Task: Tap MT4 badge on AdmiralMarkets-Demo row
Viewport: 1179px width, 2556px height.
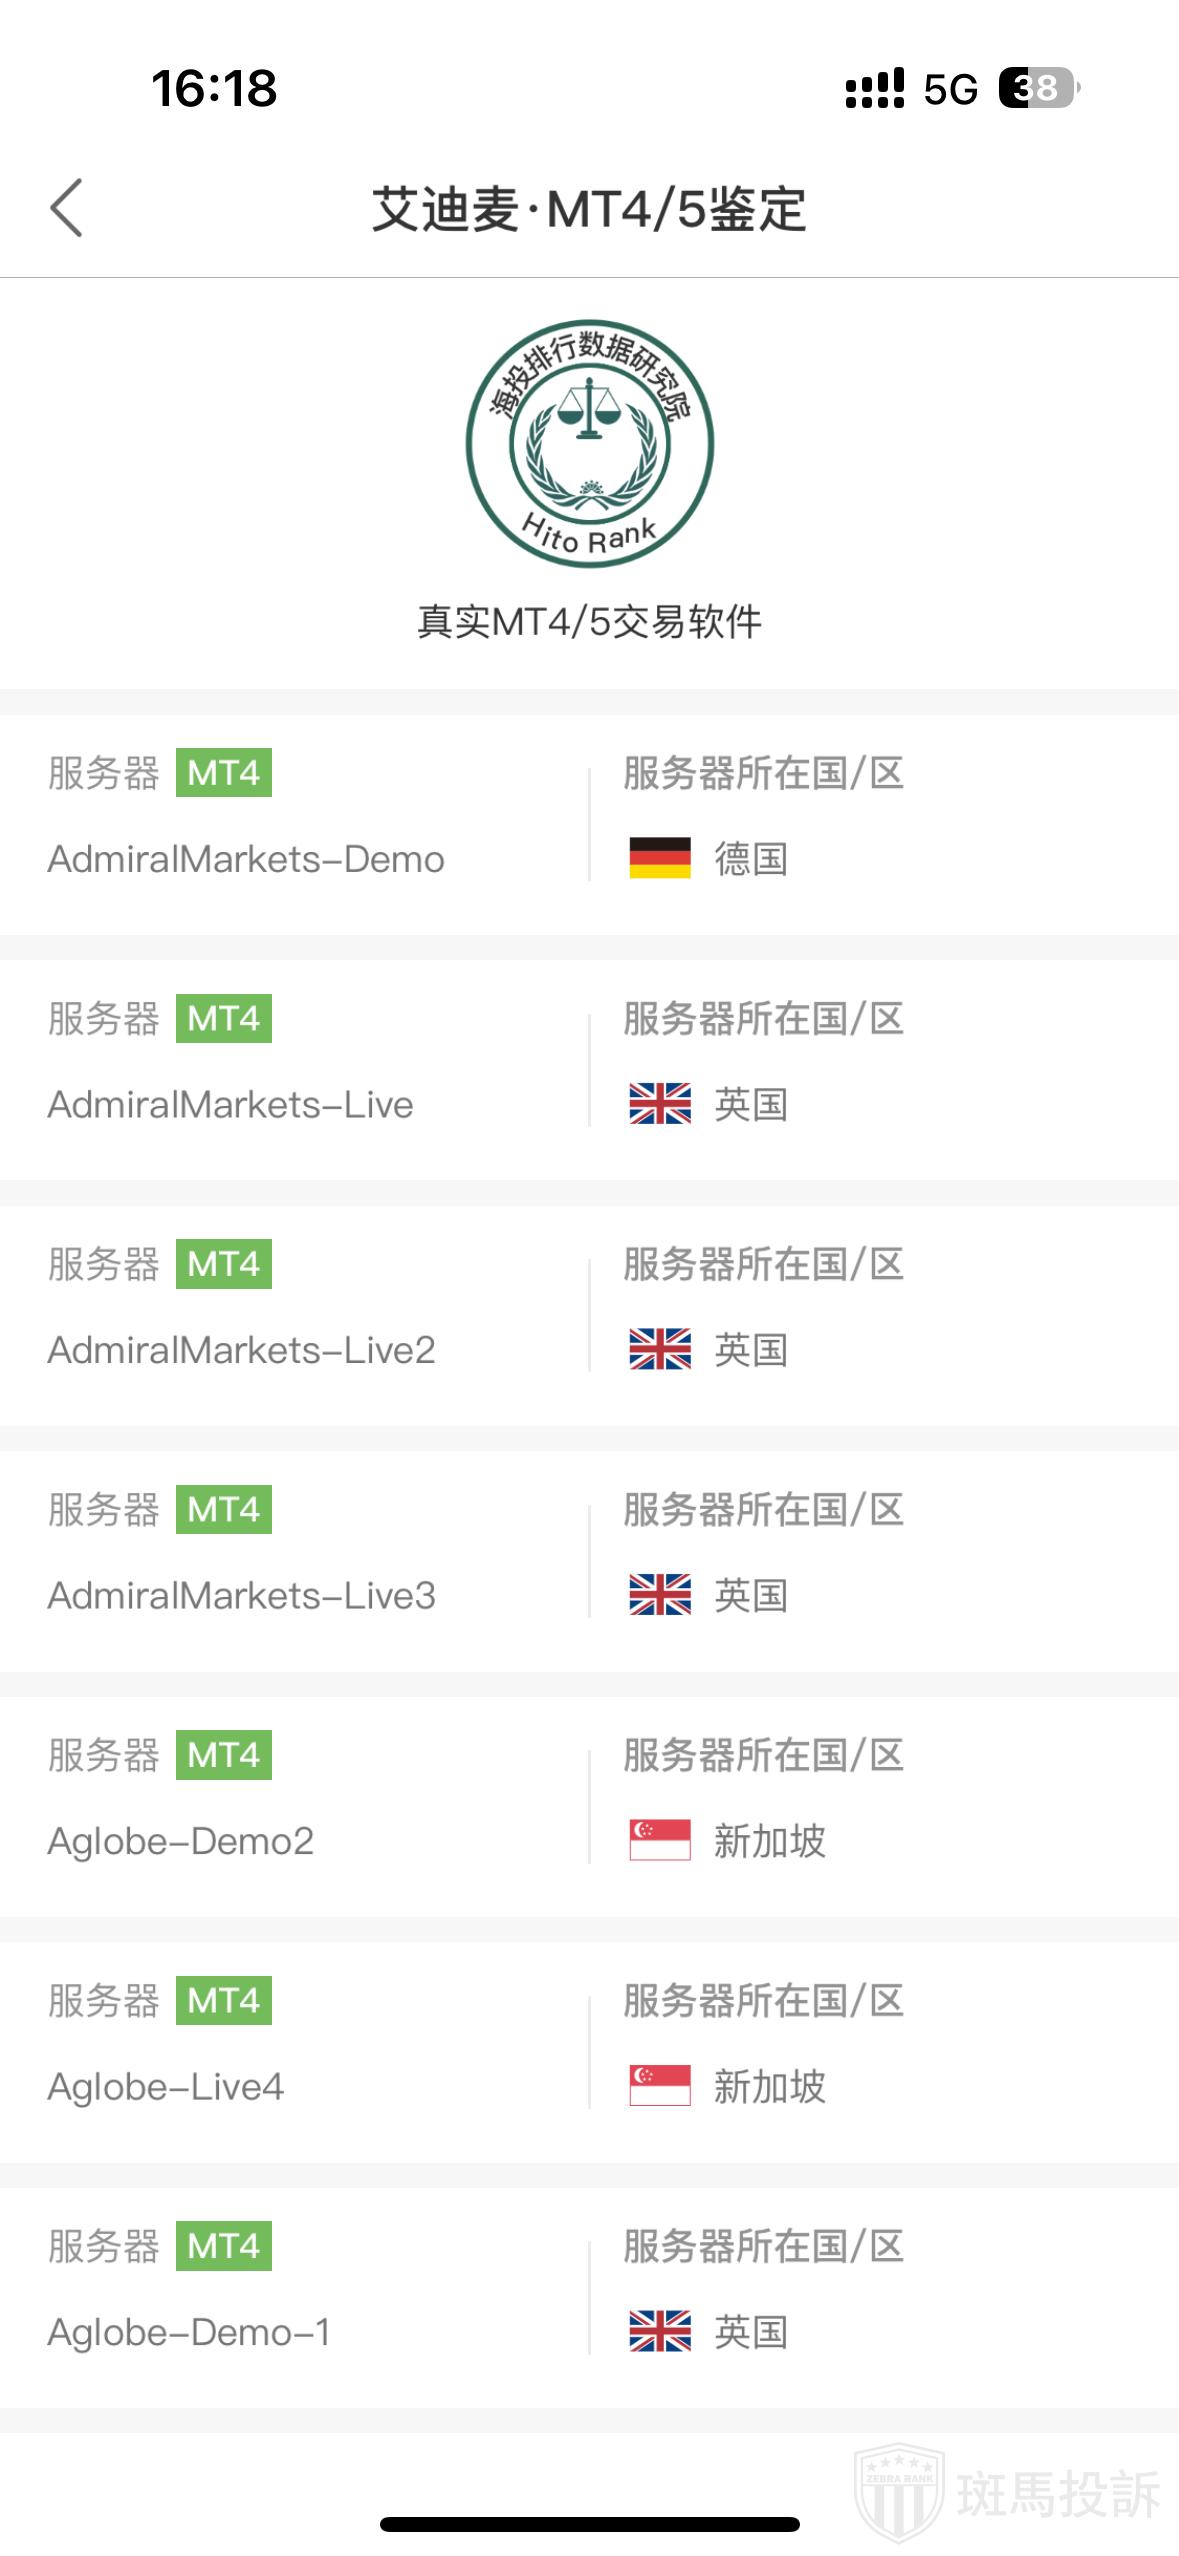Action: (x=224, y=773)
